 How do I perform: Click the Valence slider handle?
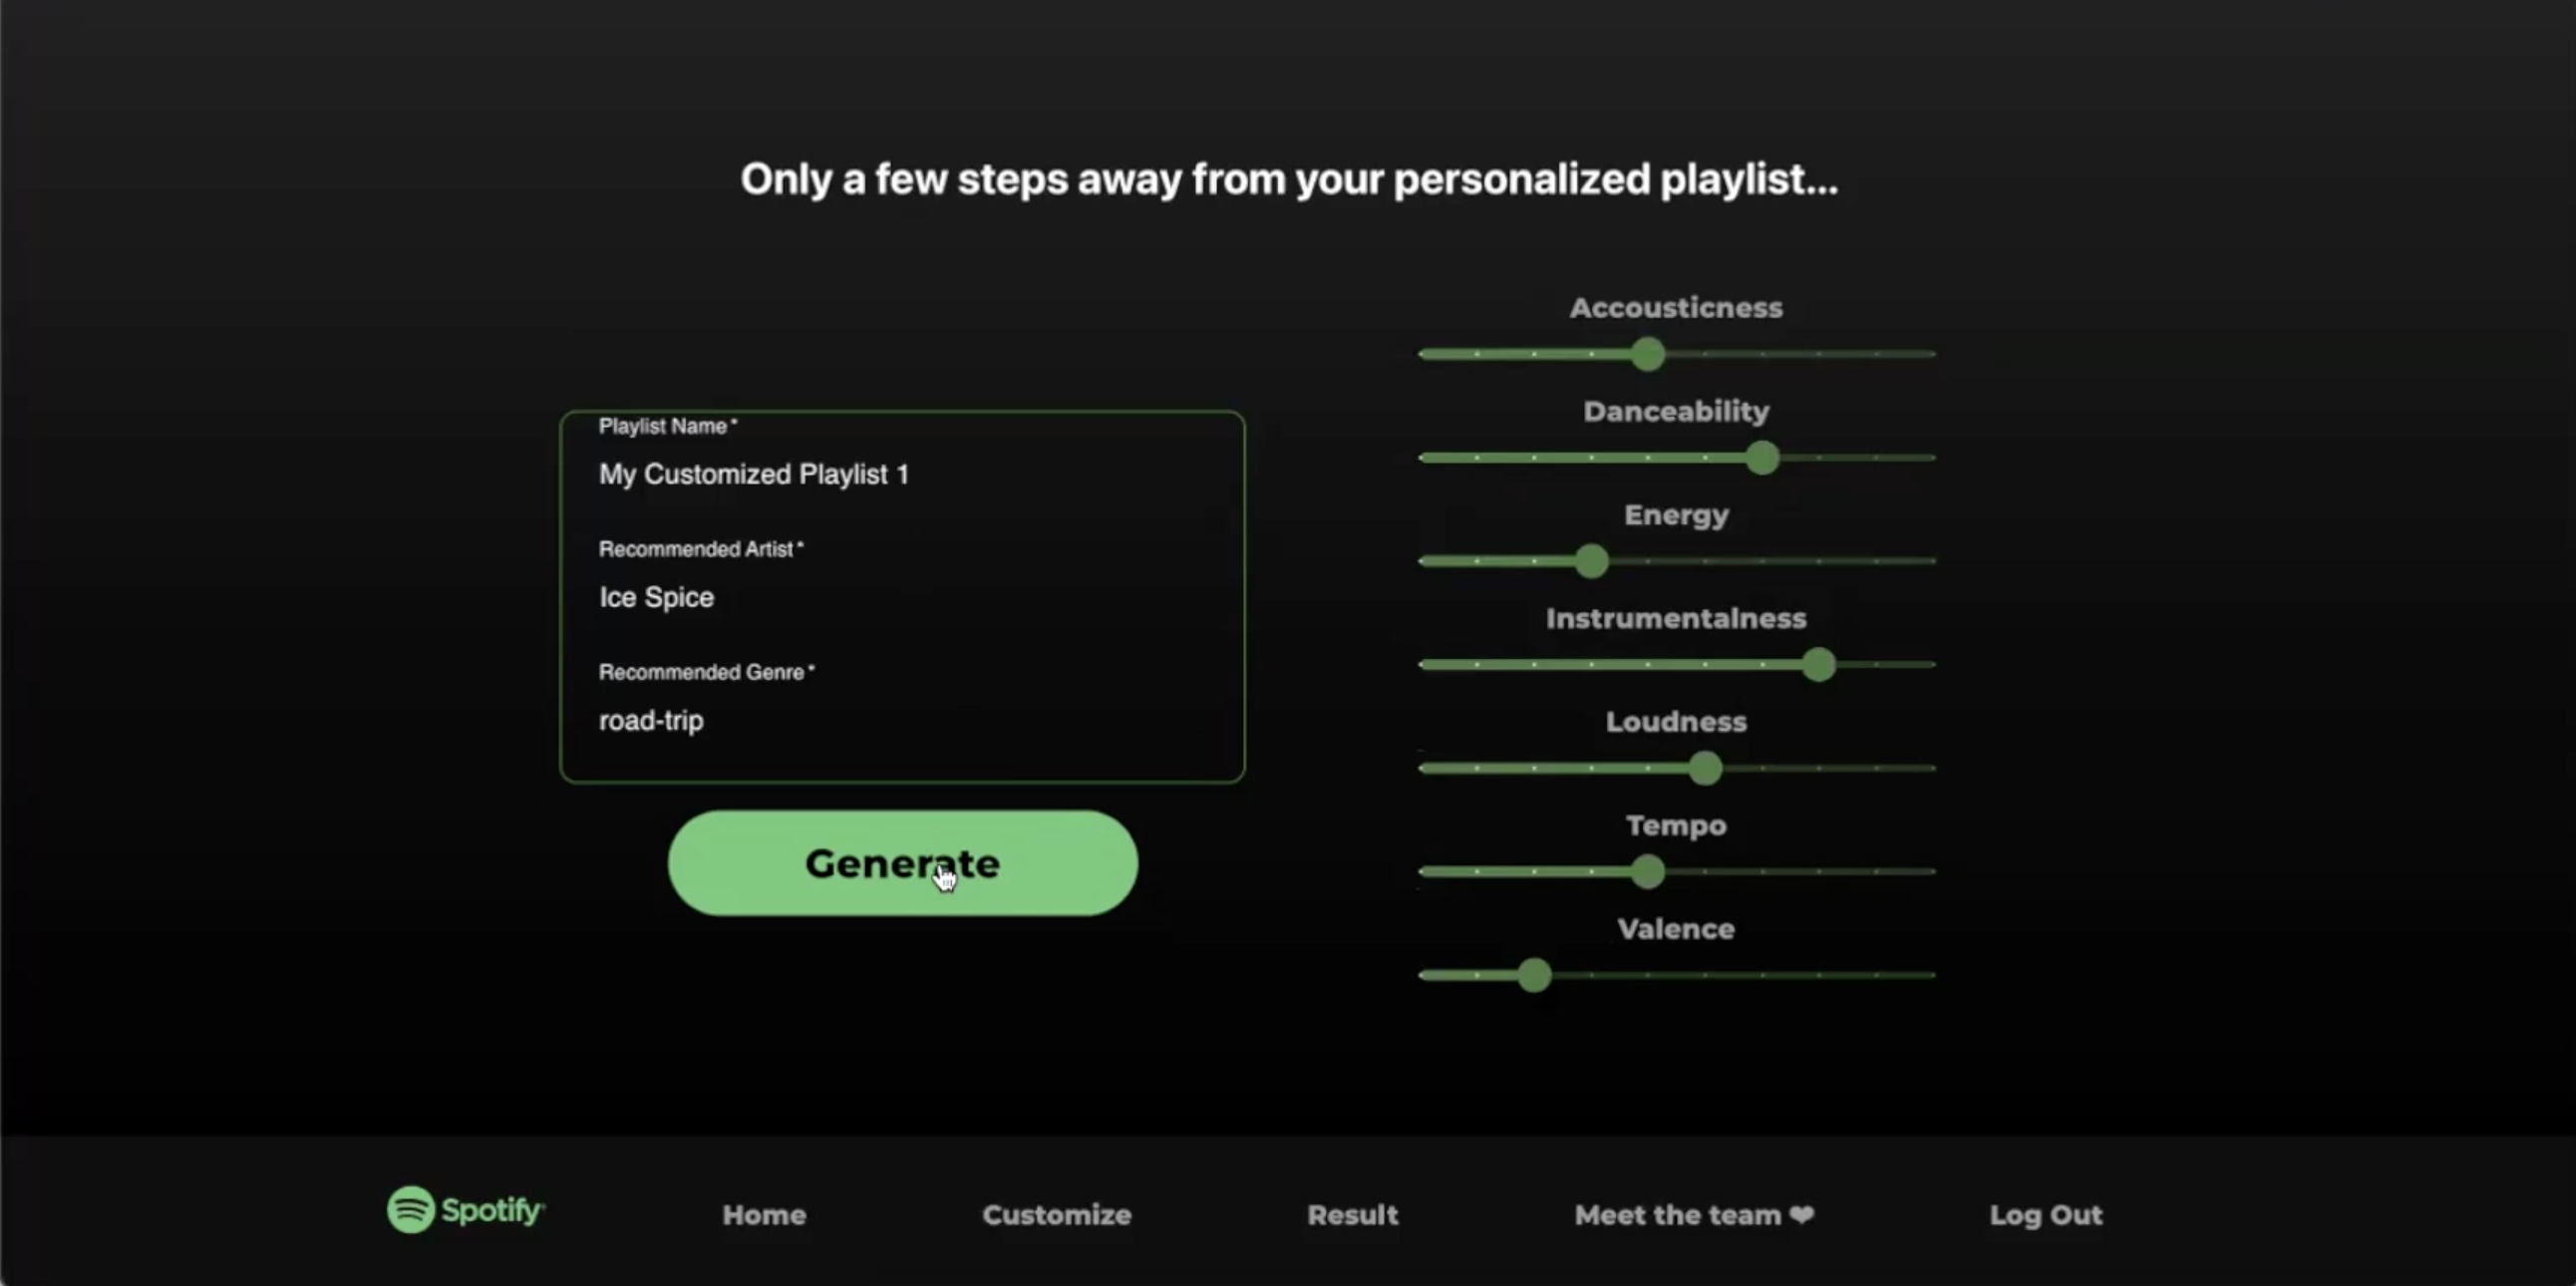tap(1534, 975)
